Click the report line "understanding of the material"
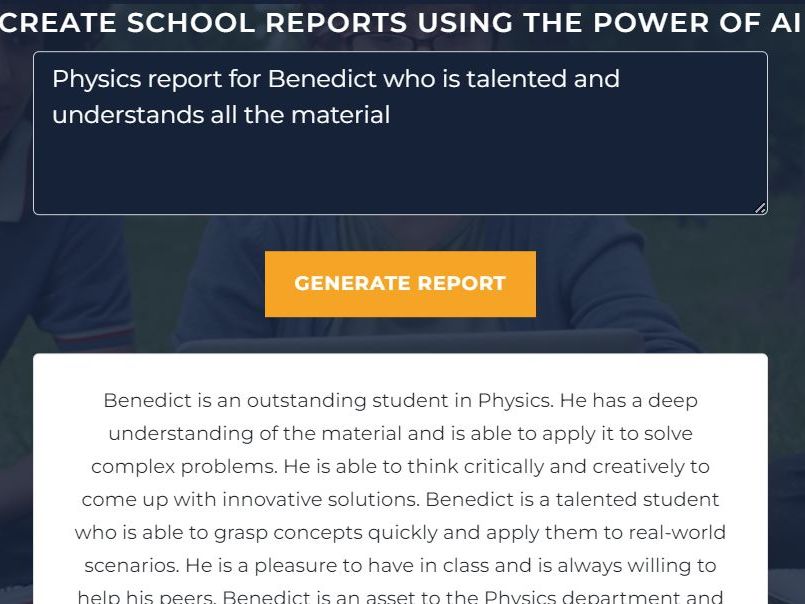Viewport: 805px width, 604px height. [400, 434]
